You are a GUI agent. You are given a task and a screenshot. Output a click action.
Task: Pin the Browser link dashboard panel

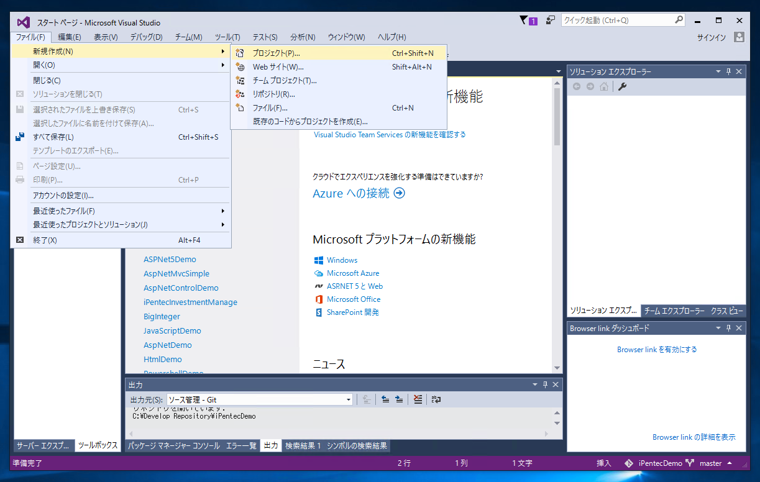click(728, 328)
